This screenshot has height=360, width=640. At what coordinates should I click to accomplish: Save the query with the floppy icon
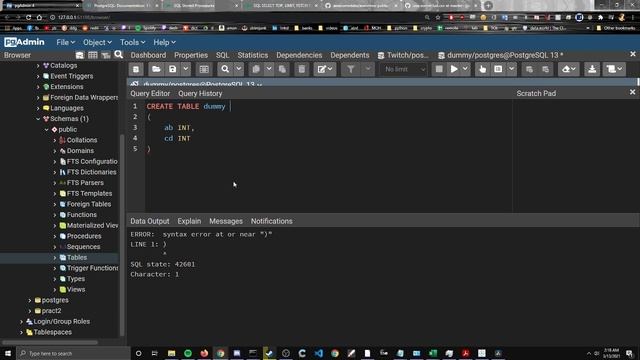173,69
